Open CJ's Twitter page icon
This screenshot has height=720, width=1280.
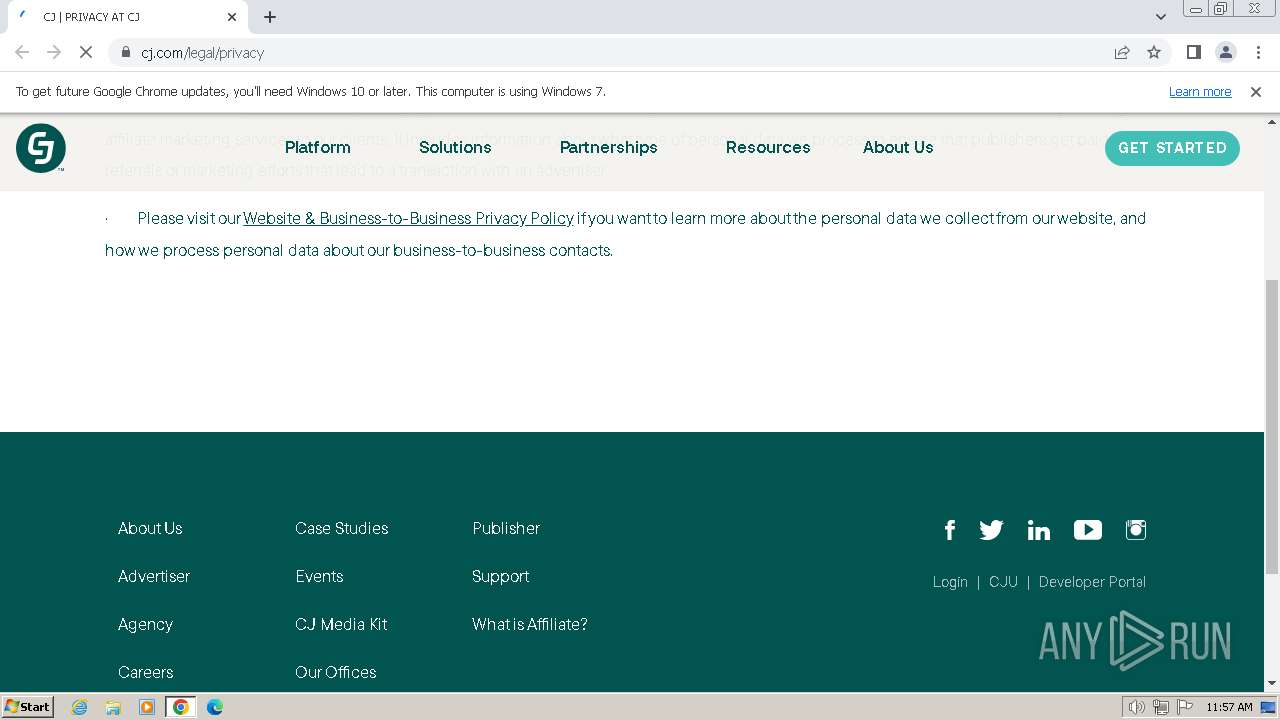991,530
